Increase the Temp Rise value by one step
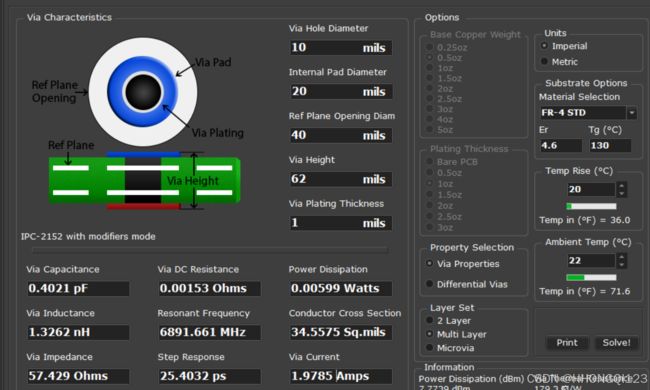The image size is (650, 390). pos(621,186)
